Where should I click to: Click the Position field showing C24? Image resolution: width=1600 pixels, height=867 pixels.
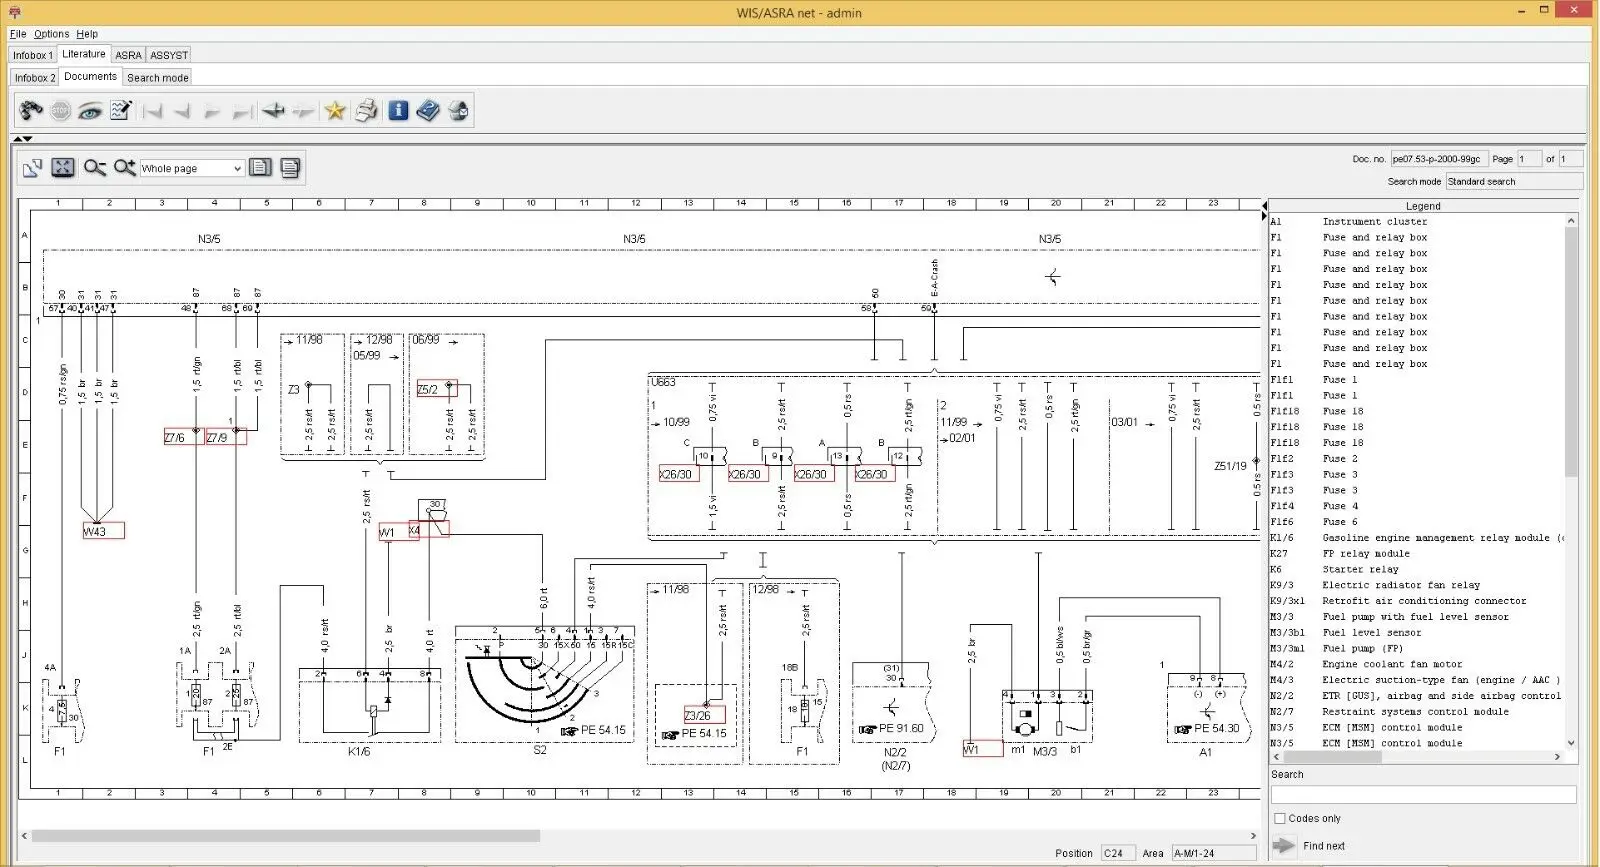(x=1119, y=853)
